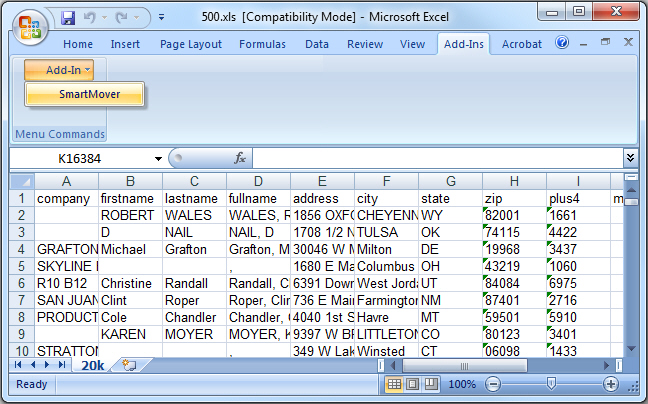
Task: Switch to the Page Layout ribbon tab
Action: (x=191, y=44)
